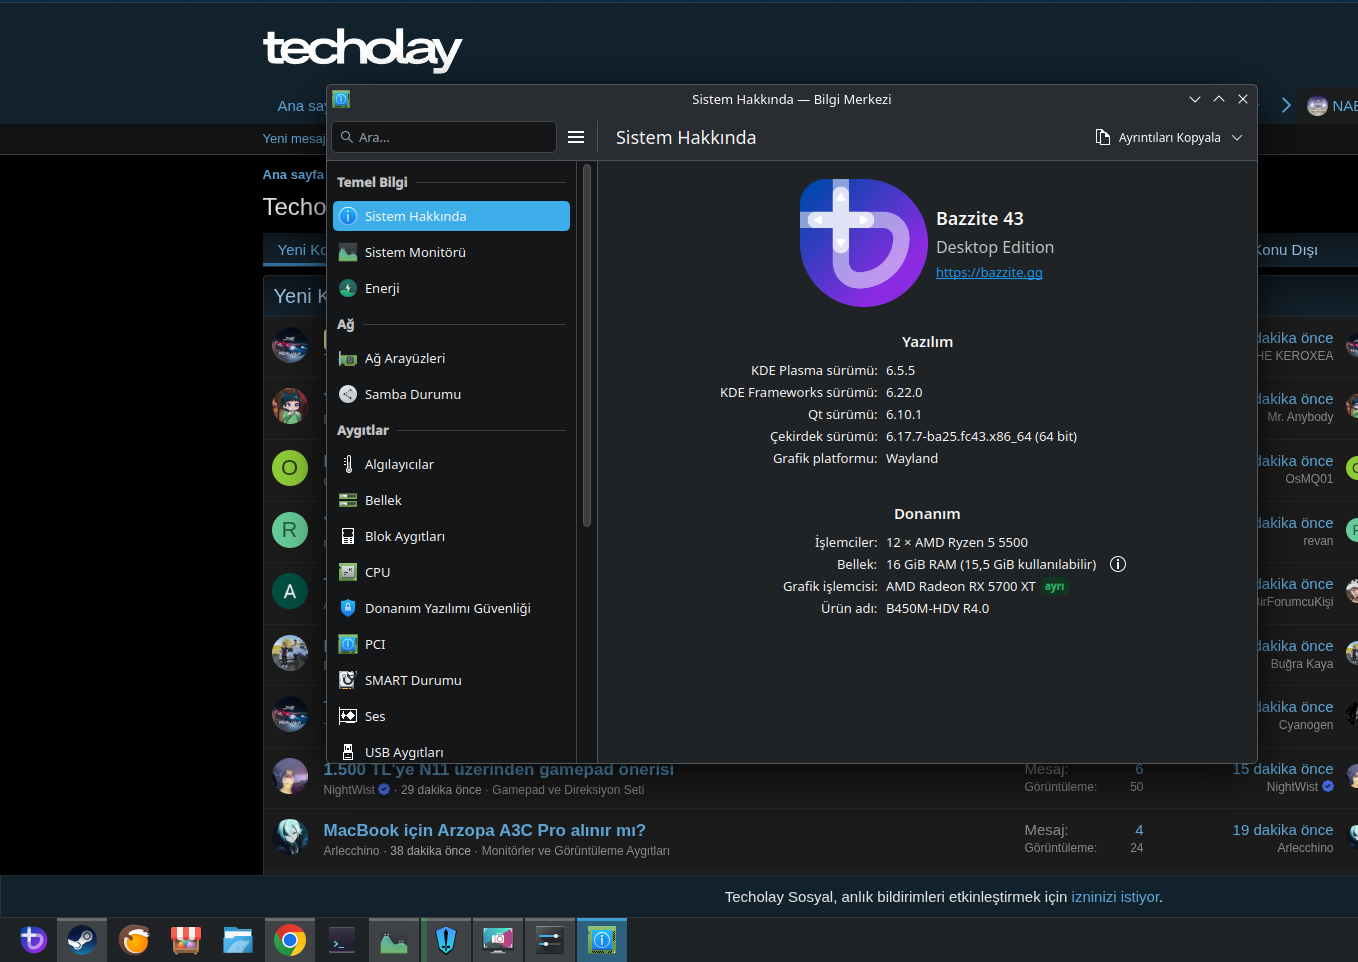Open Samba Durumu page

coord(452,394)
